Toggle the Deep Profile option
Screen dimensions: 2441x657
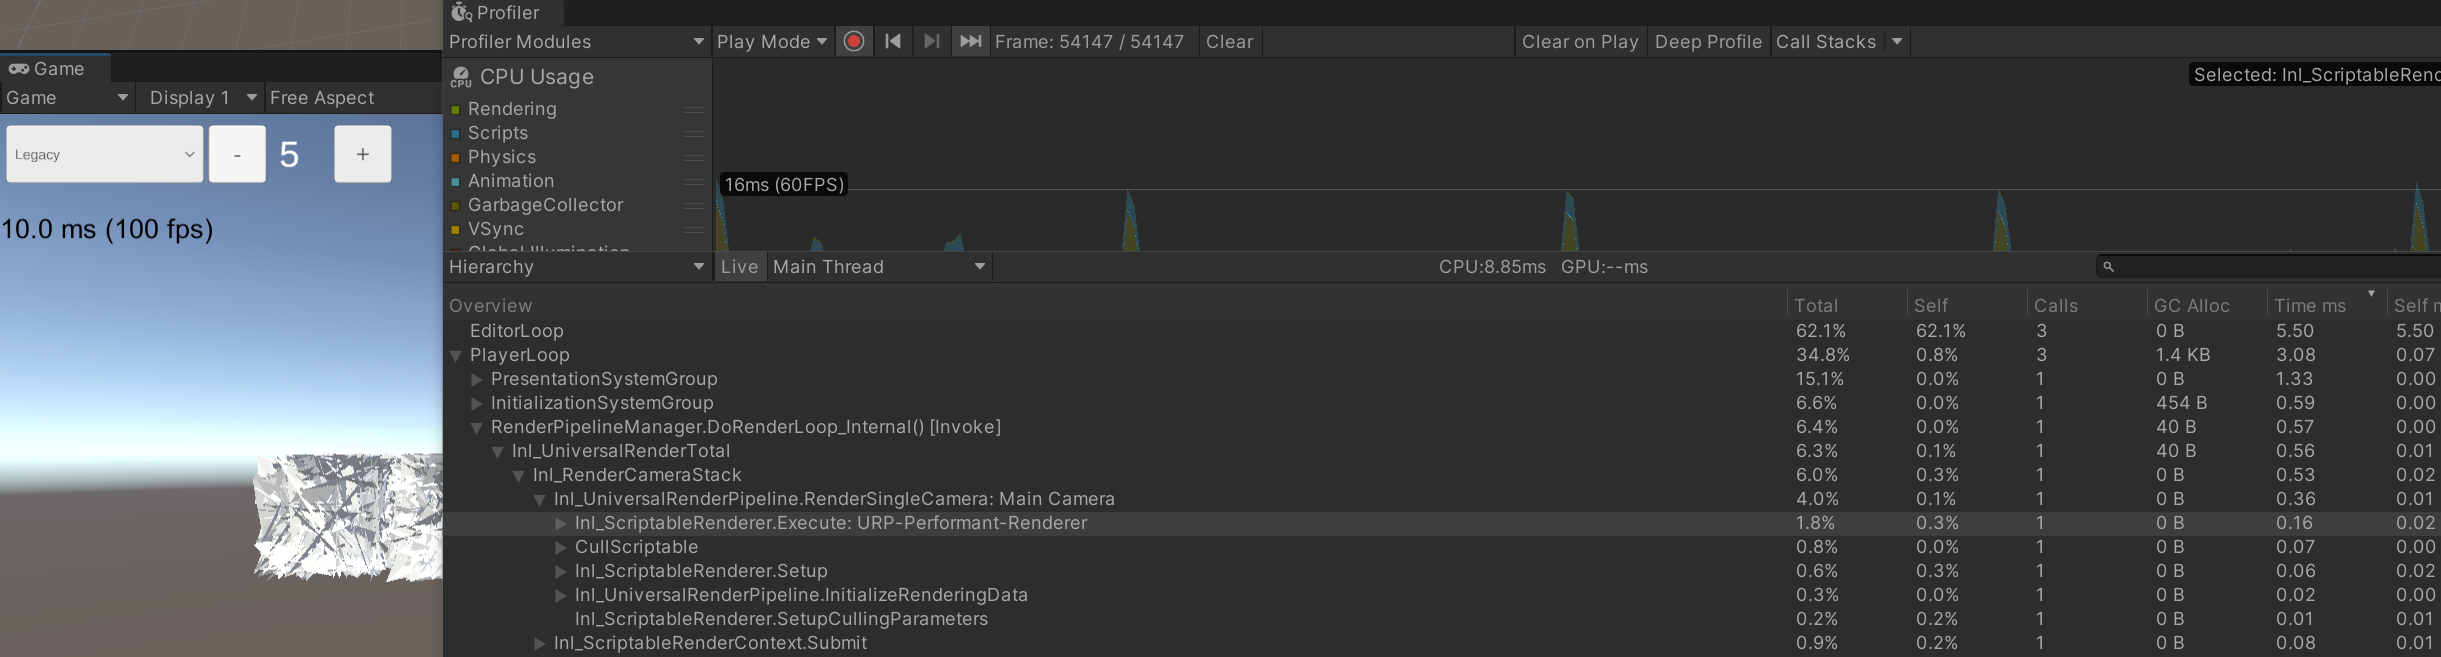pos(1708,42)
